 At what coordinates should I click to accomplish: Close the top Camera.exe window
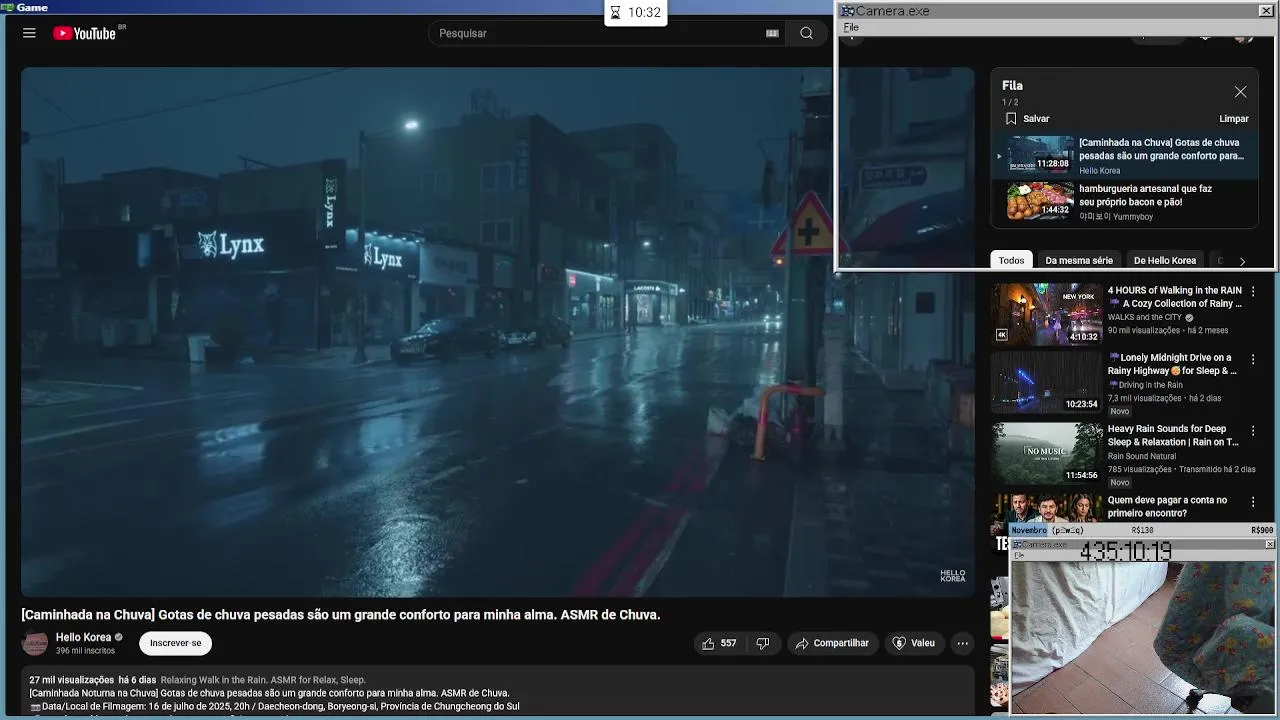(x=1265, y=11)
